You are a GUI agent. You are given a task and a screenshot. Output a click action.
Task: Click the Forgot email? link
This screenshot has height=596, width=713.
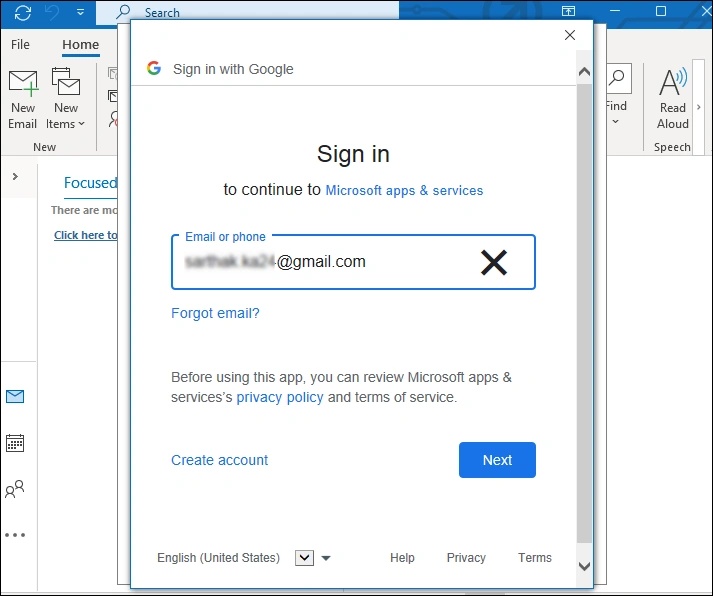coord(215,313)
